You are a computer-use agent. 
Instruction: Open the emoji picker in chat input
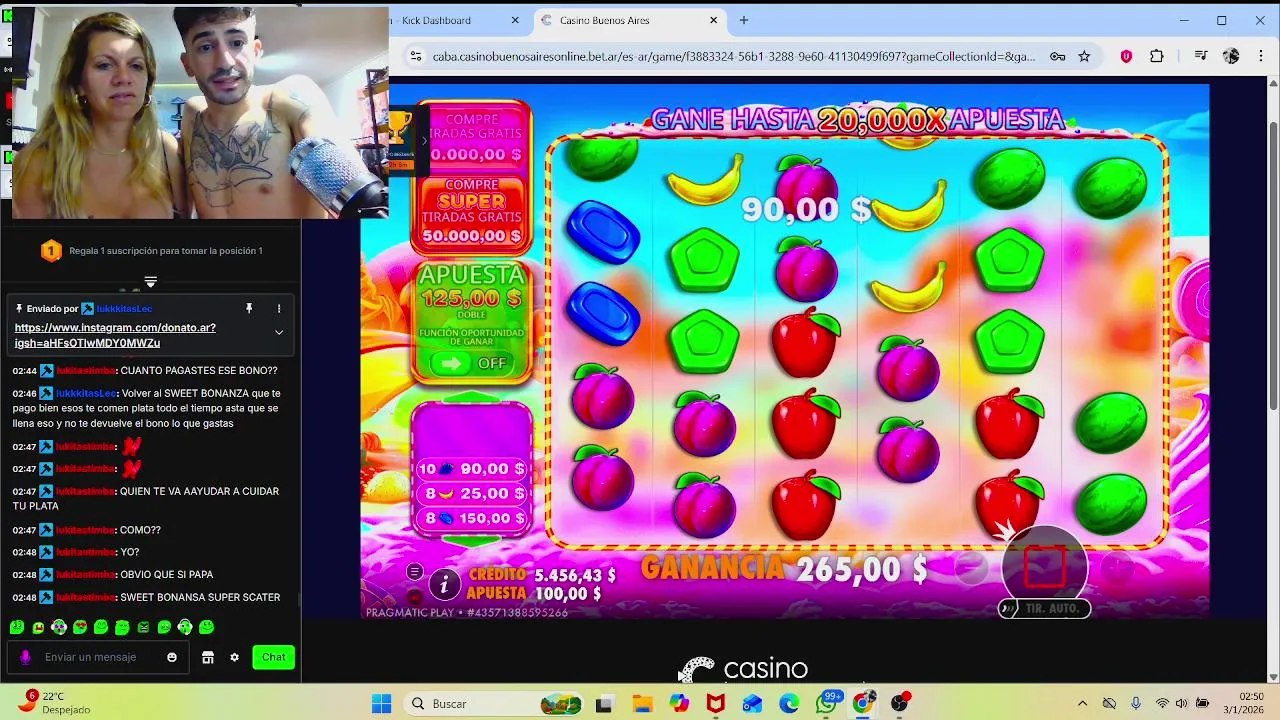[172, 657]
